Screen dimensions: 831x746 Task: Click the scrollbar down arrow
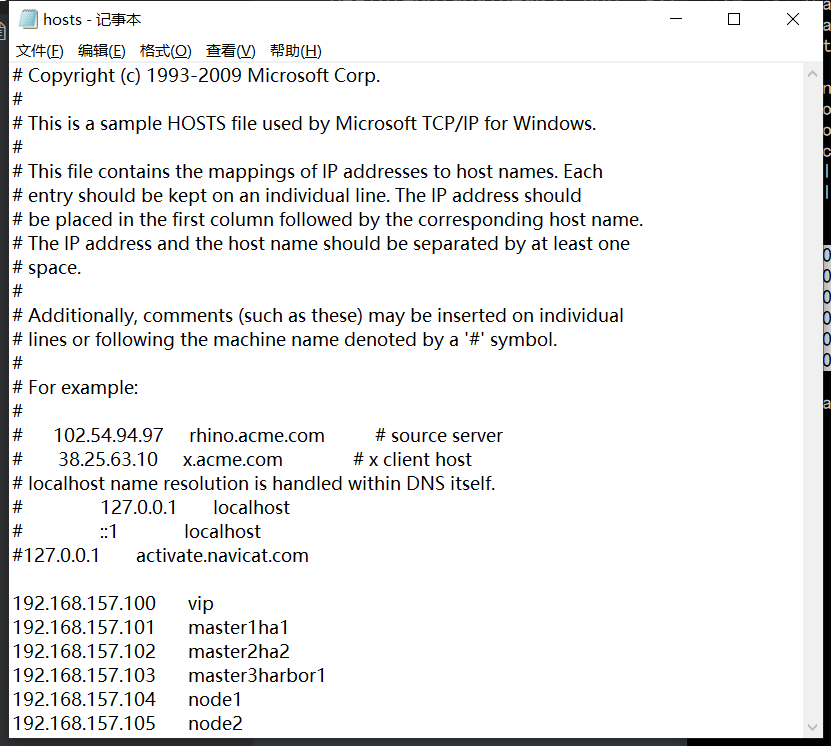(812, 727)
